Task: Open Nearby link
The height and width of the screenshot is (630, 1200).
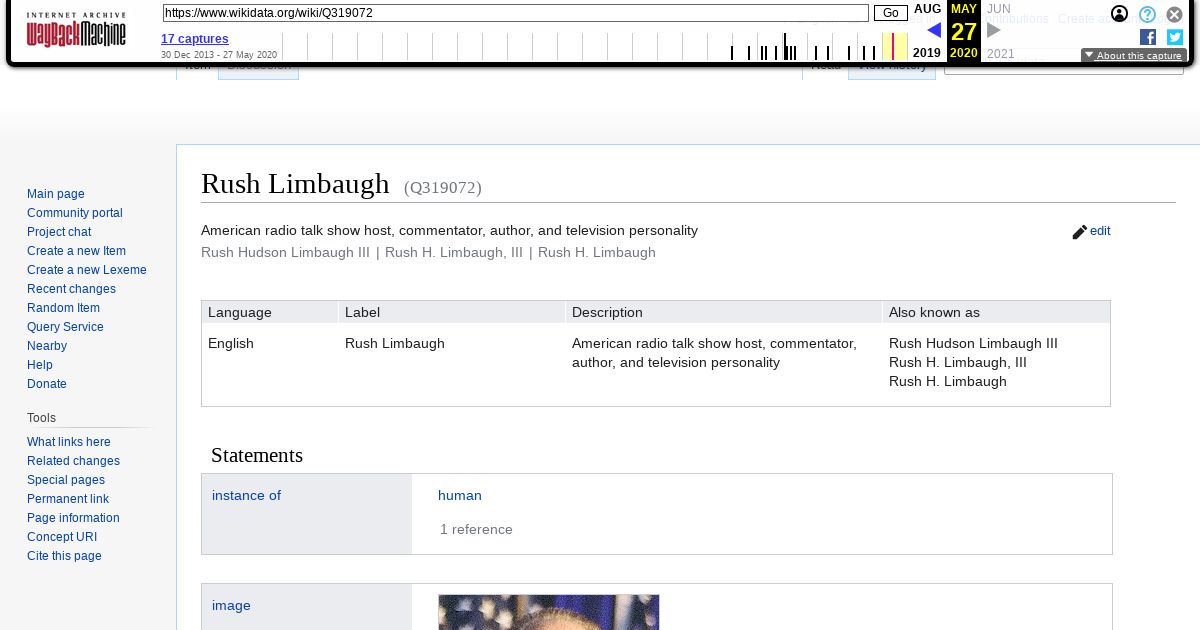Action: pos(47,346)
